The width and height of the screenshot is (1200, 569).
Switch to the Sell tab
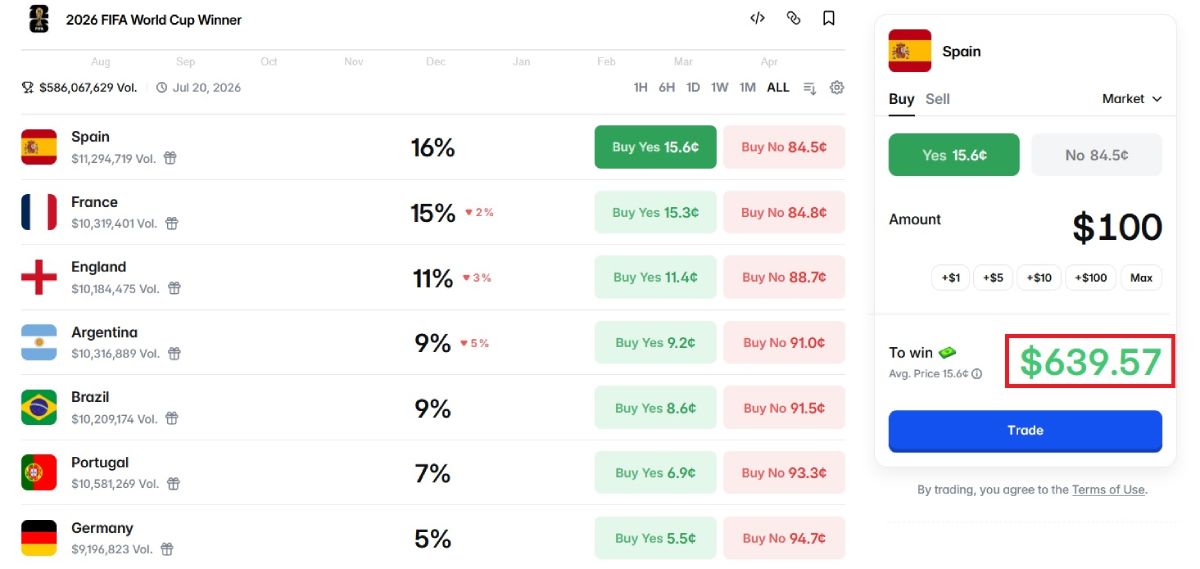(937, 99)
